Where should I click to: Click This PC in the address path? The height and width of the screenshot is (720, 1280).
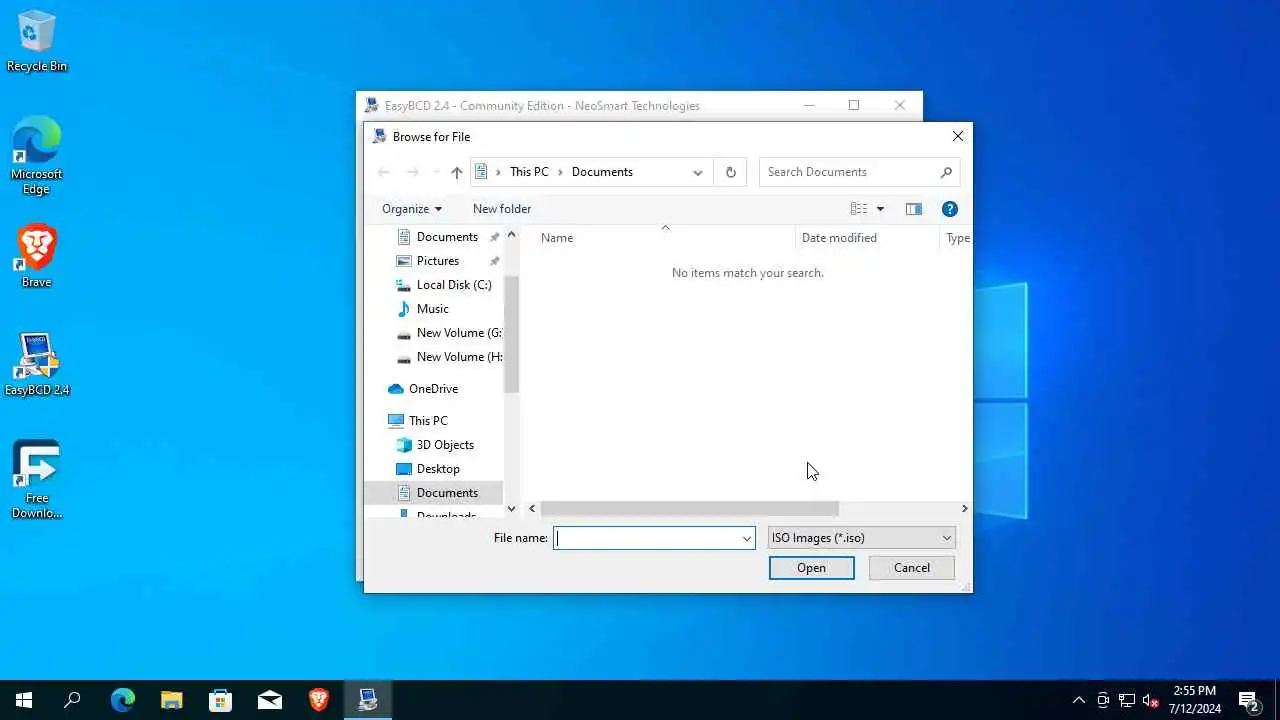[529, 172]
